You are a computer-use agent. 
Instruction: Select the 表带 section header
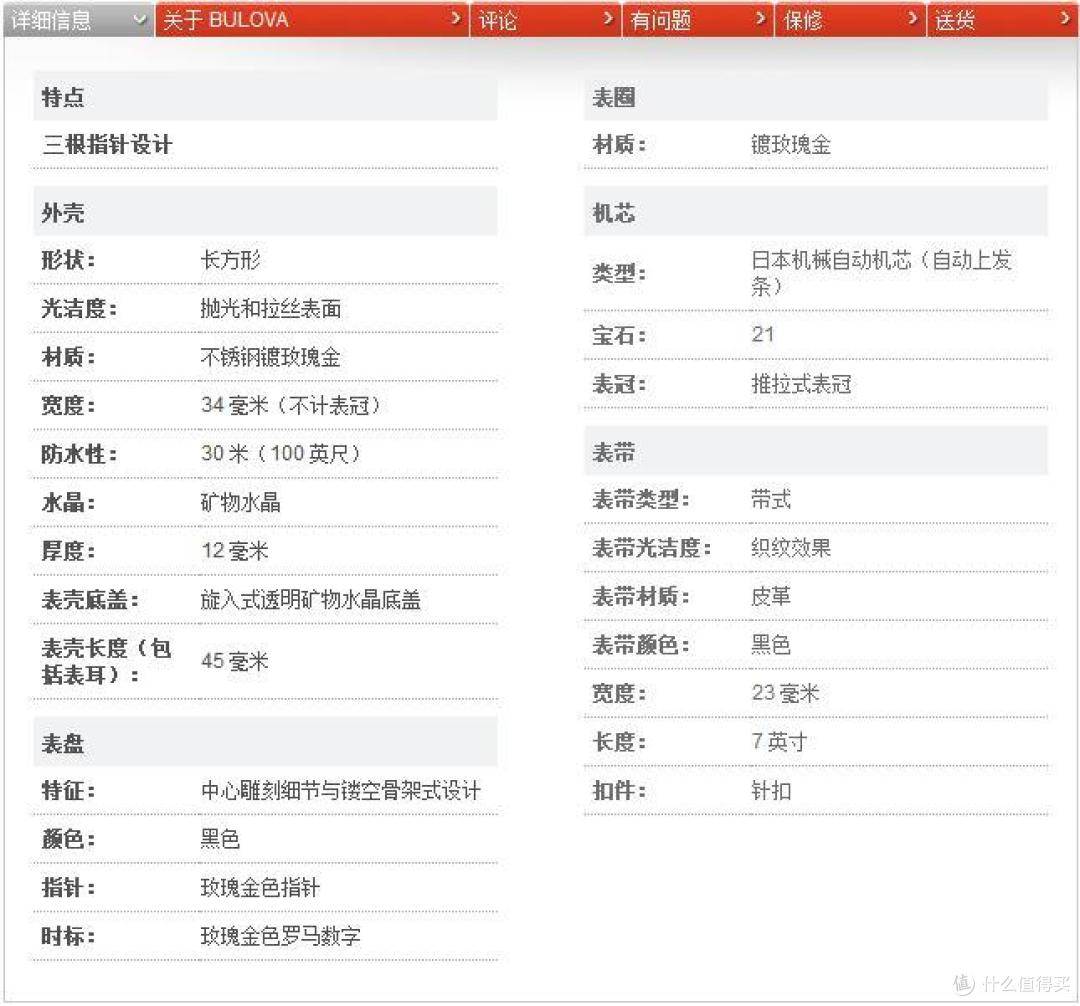coord(816,452)
